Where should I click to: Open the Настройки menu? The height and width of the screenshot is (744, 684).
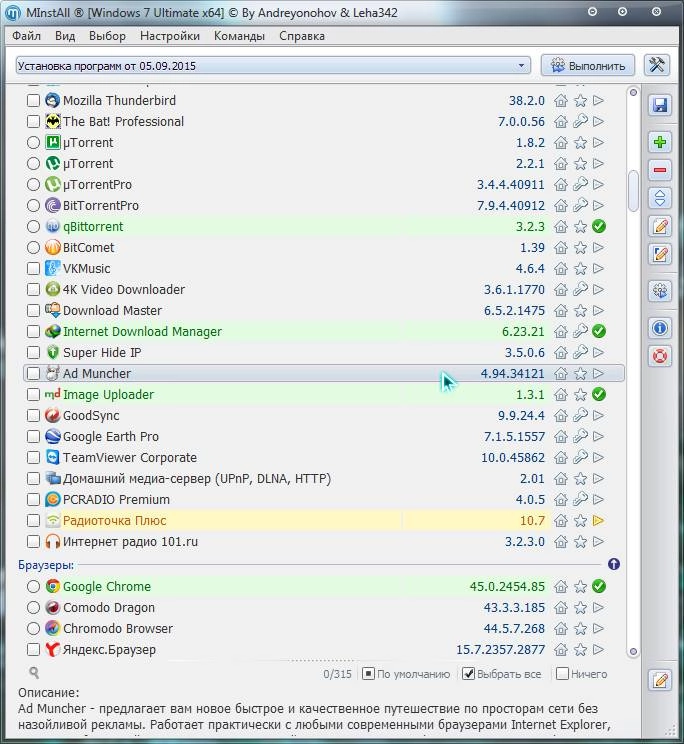[170, 36]
